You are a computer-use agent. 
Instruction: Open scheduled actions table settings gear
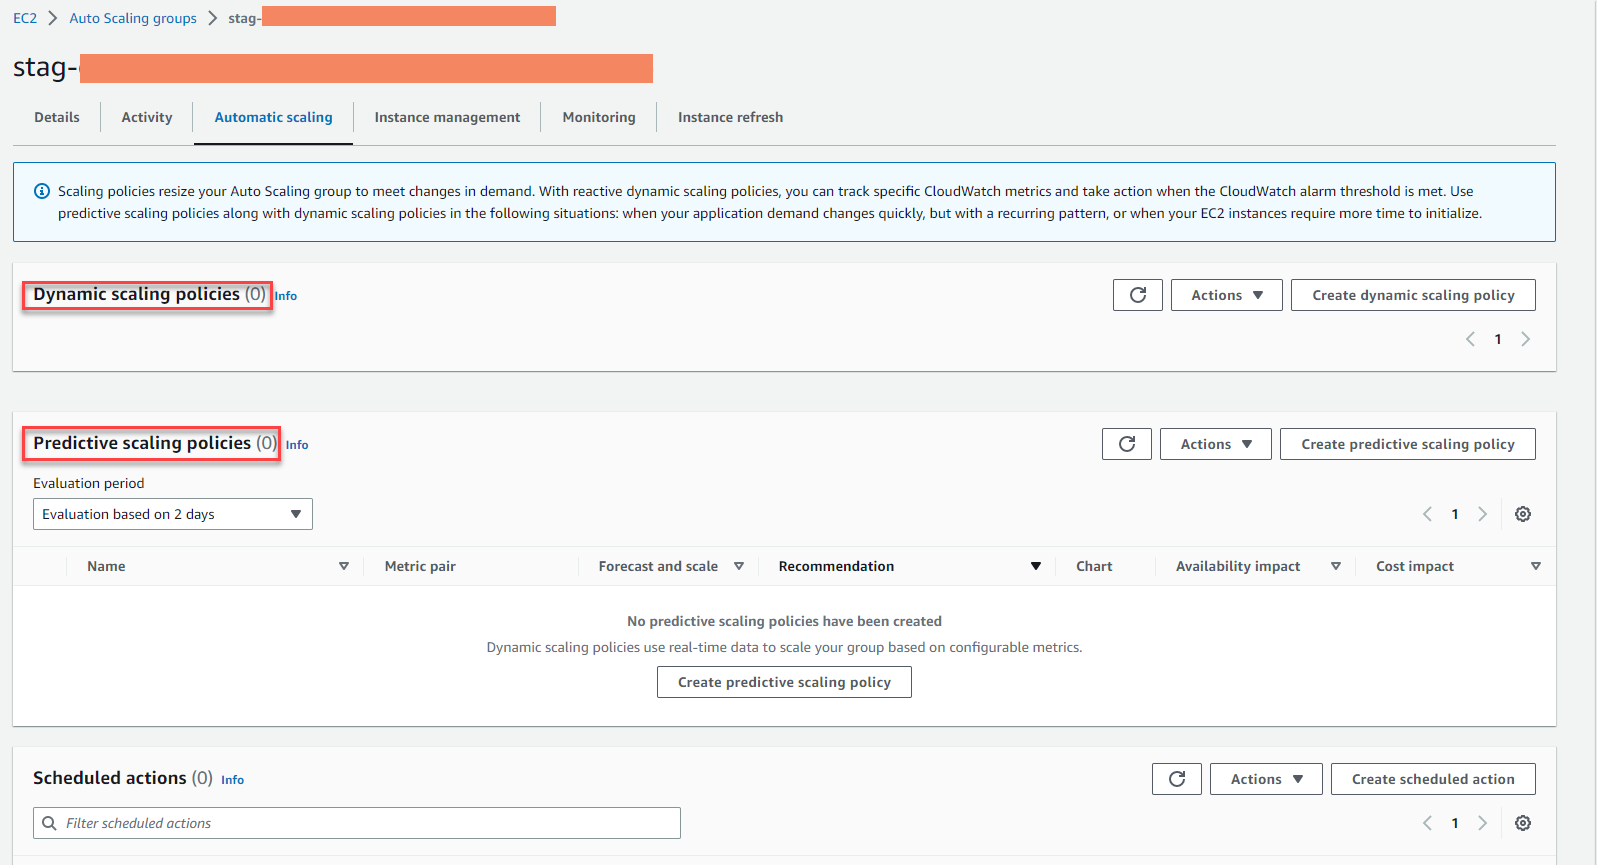point(1523,823)
